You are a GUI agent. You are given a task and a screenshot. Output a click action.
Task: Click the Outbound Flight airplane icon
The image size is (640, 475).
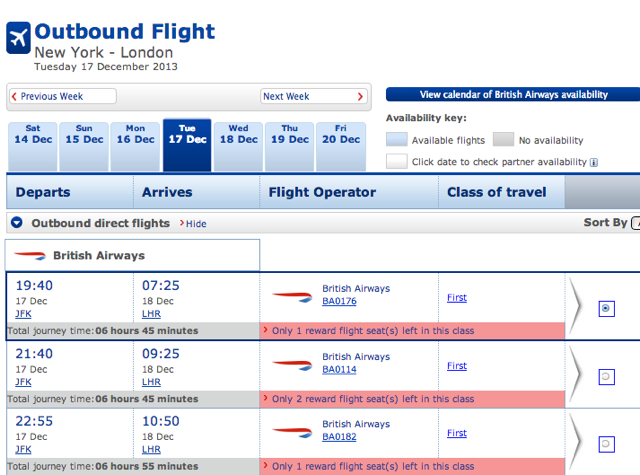(18, 38)
